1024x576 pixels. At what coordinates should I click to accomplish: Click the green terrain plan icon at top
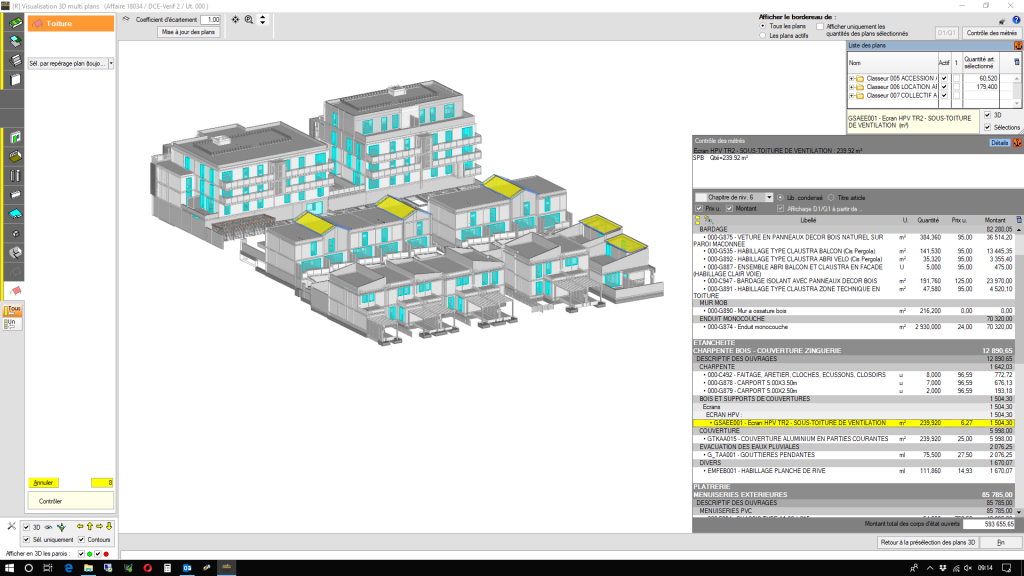click(15, 23)
